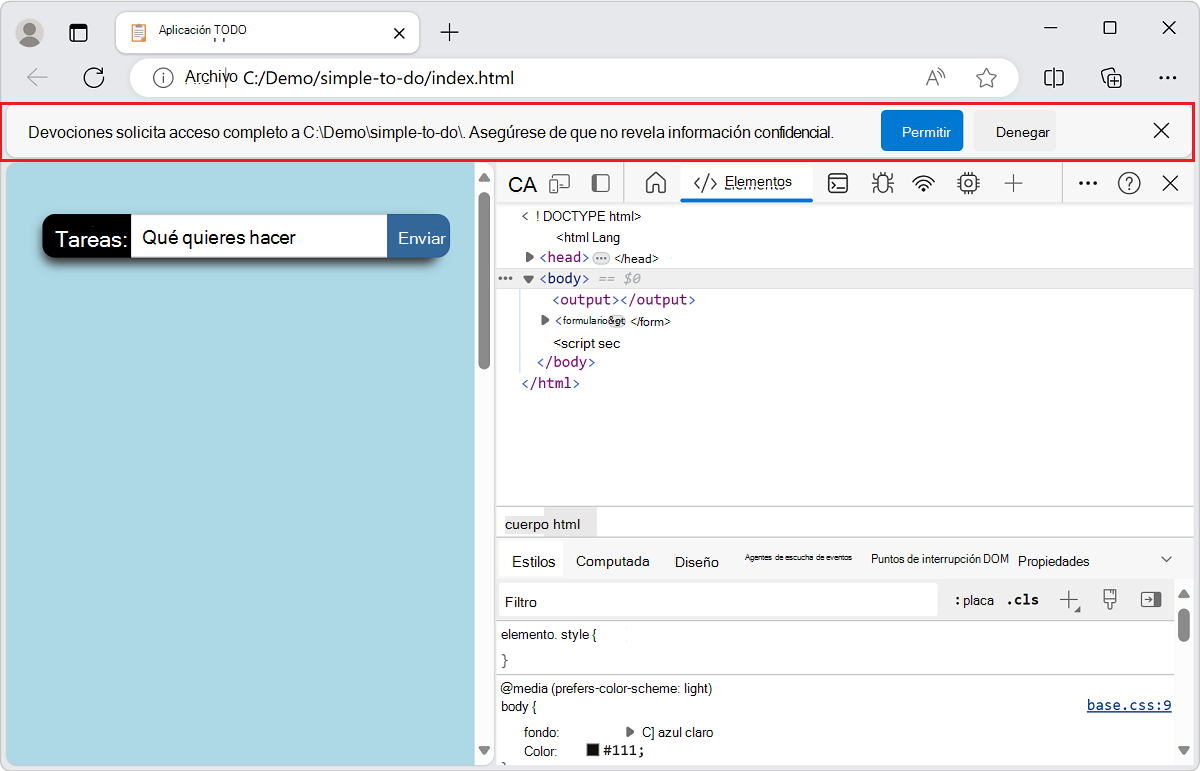Change the DevTools dock location icon
Screen dimensions: 1200x771
click(x=599, y=183)
